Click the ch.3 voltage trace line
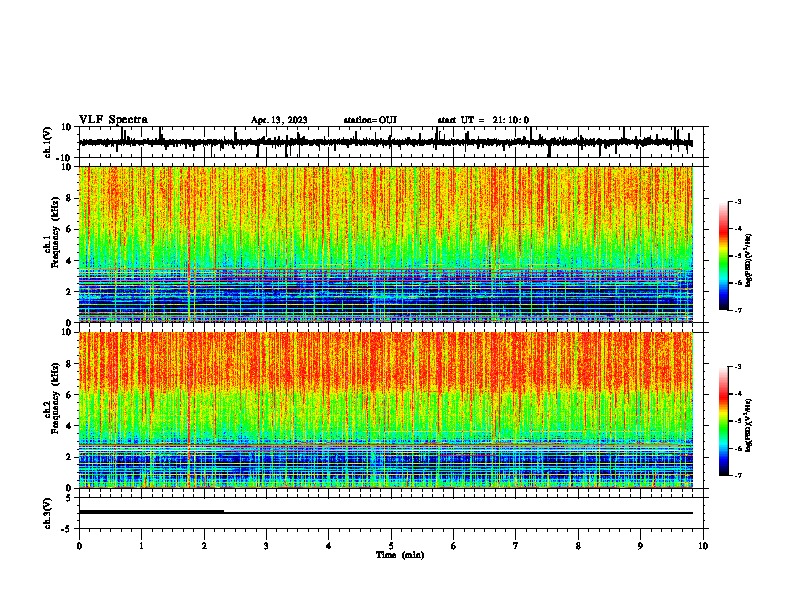 386,513
